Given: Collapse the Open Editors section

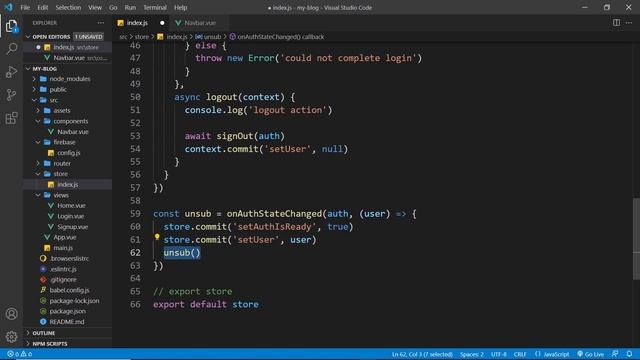Looking at the screenshot, I should 67,37.
